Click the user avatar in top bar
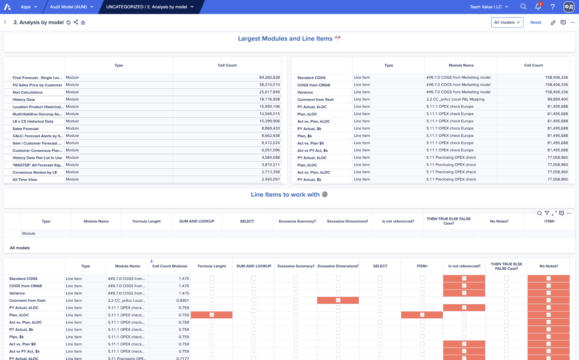Screen dimensions: 579x360 pyautogui.click(x=569, y=7)
